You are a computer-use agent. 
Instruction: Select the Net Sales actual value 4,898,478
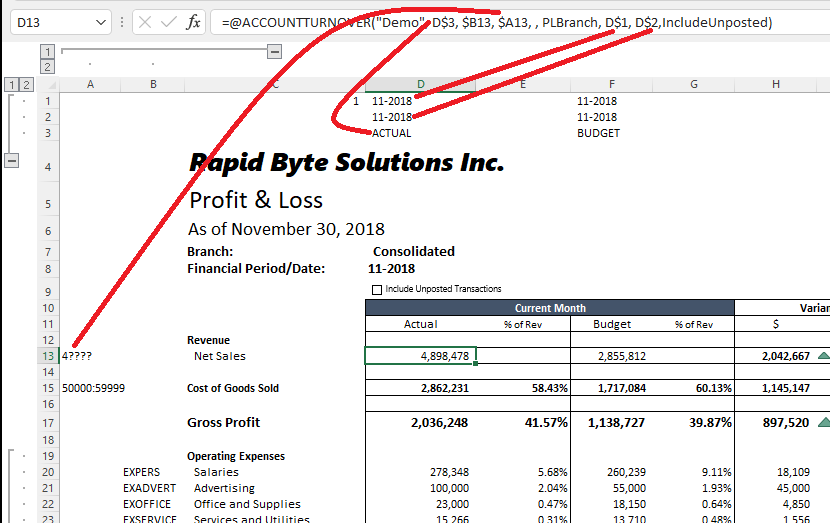coord(445,356)
